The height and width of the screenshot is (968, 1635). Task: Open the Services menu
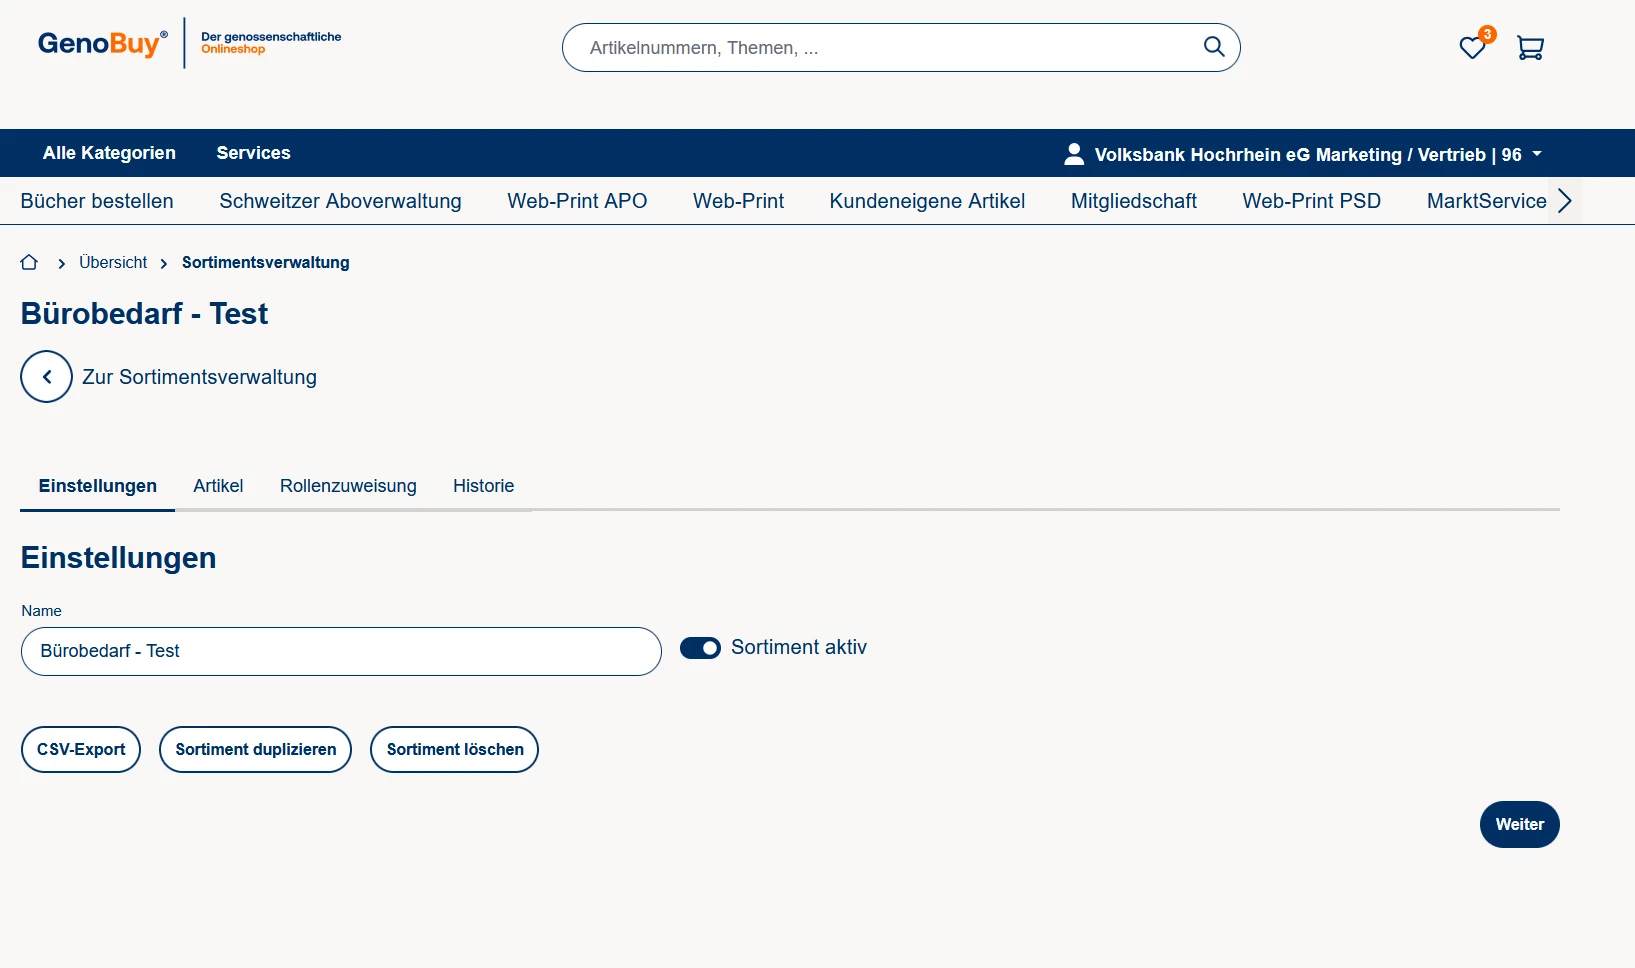pyautogui.click(x=253, y=153)
